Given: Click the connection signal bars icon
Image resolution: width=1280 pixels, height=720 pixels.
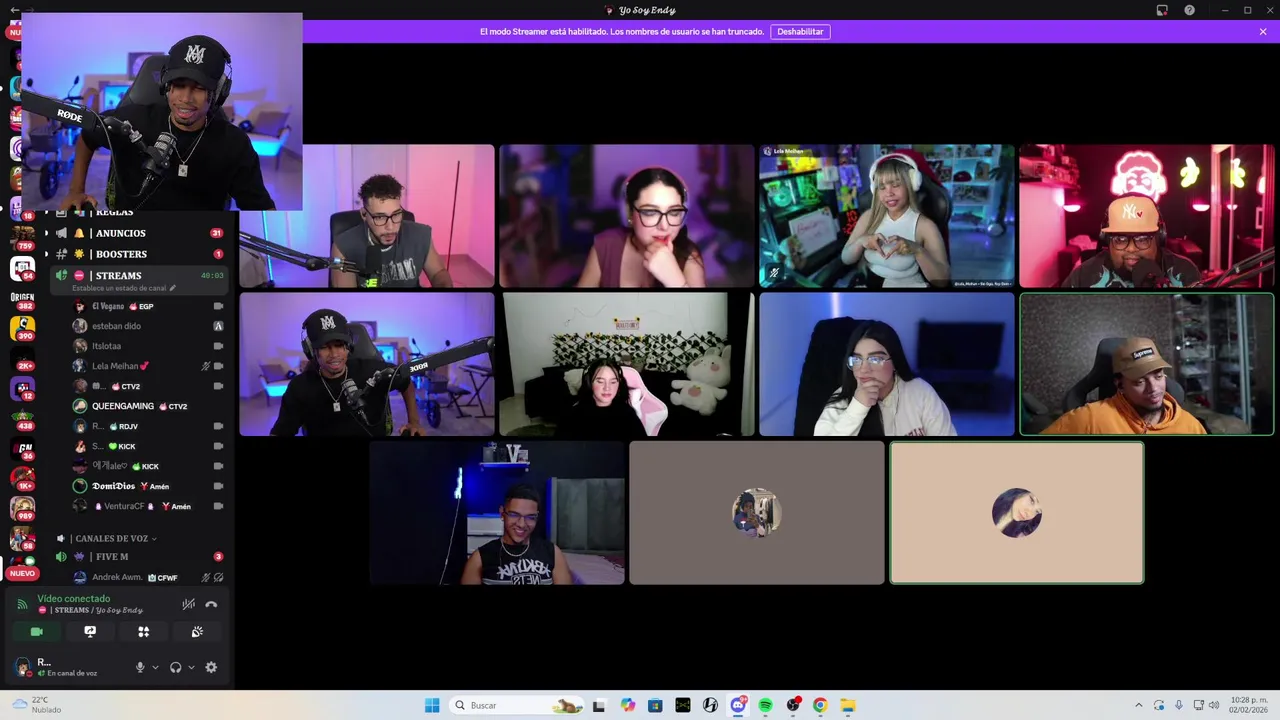Looking at the screenshot, I should (22, 604).
